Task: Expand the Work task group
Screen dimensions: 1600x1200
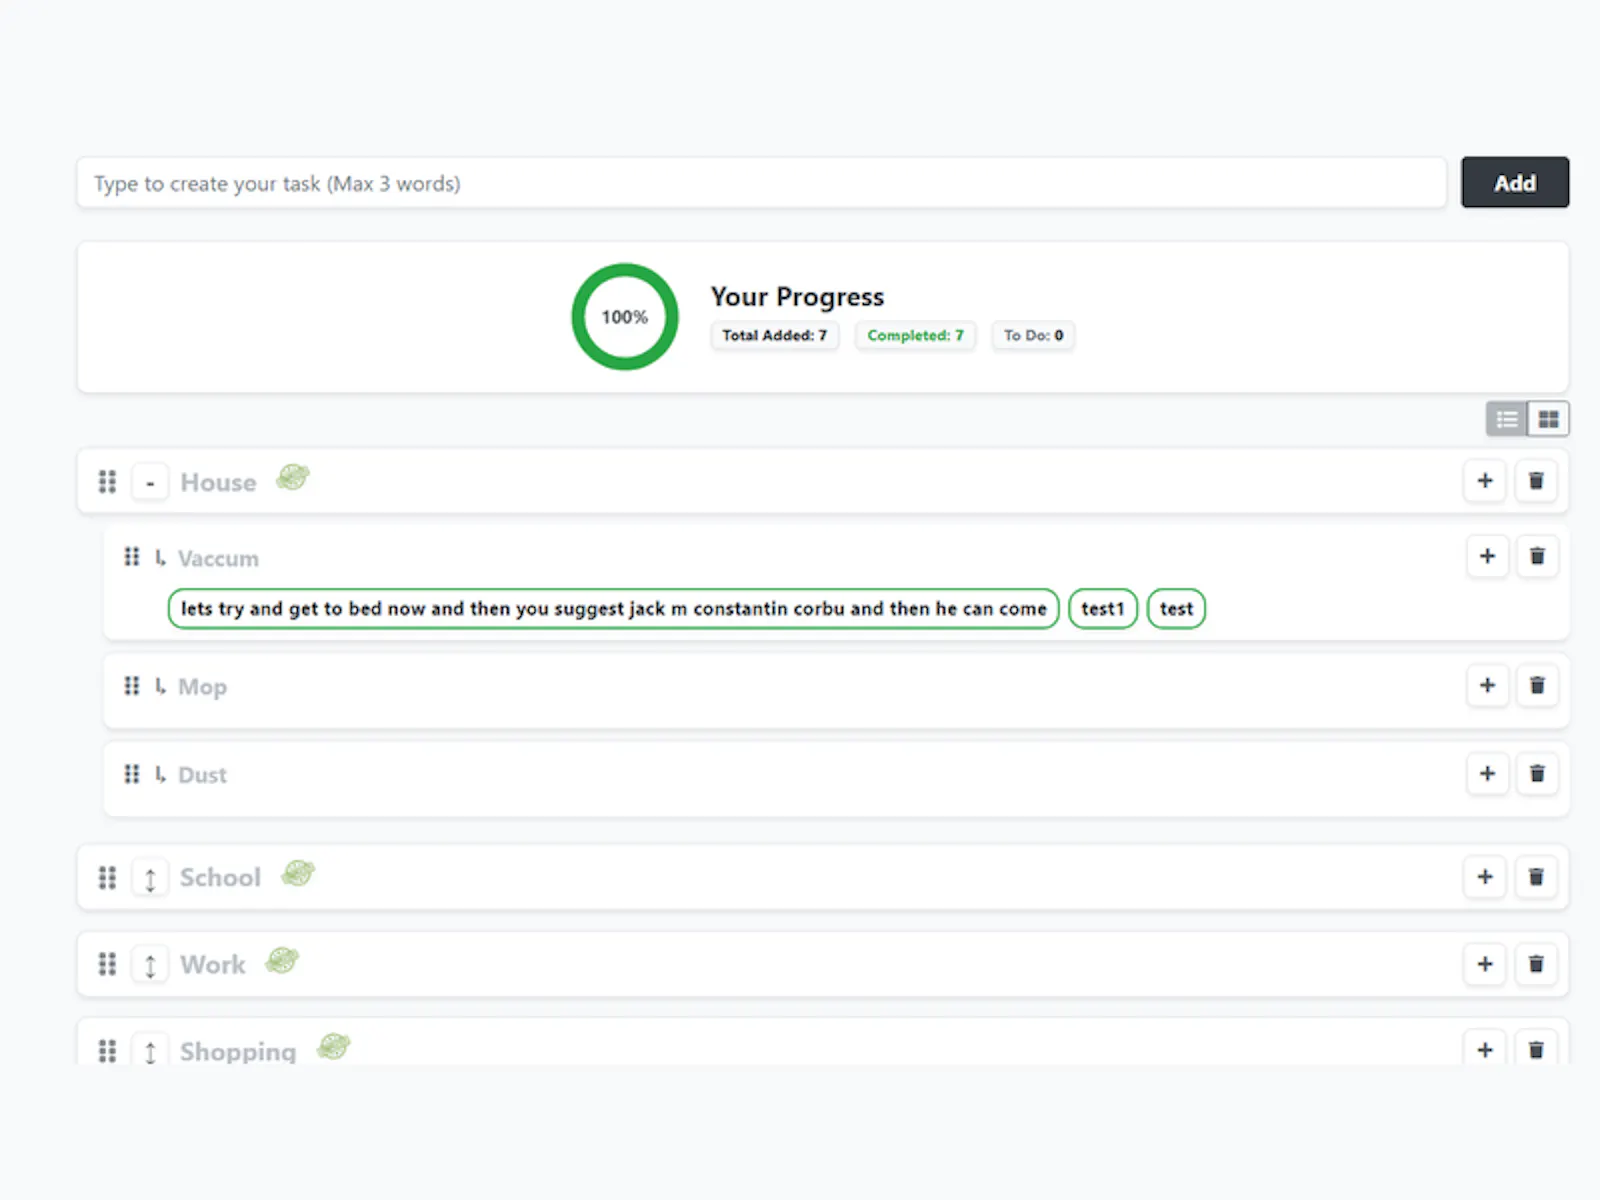Action: [x=150, y=965]
